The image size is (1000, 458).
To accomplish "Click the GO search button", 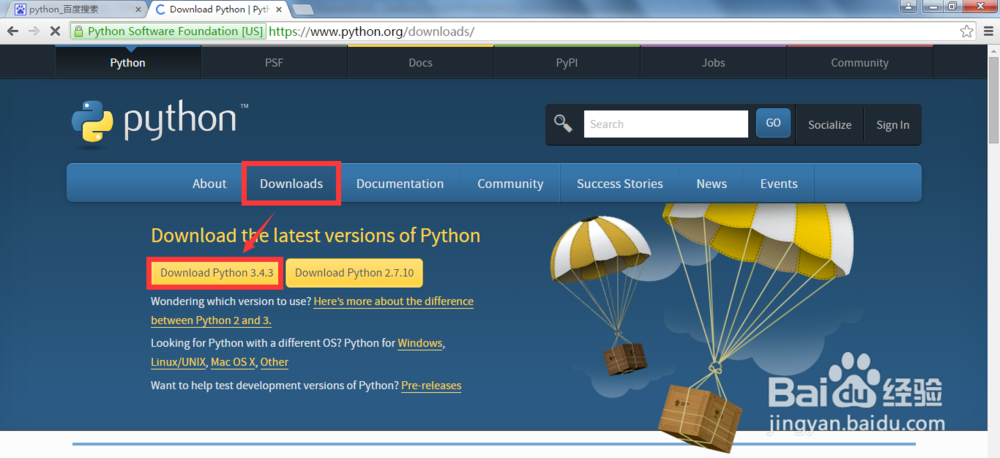I will pyautogui.click(x=773, y=123).
